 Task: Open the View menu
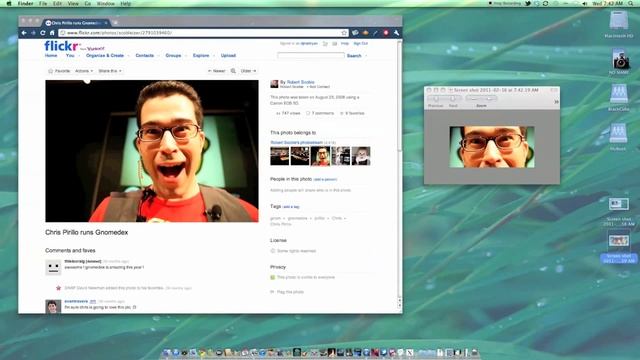(x=73, y=3)
